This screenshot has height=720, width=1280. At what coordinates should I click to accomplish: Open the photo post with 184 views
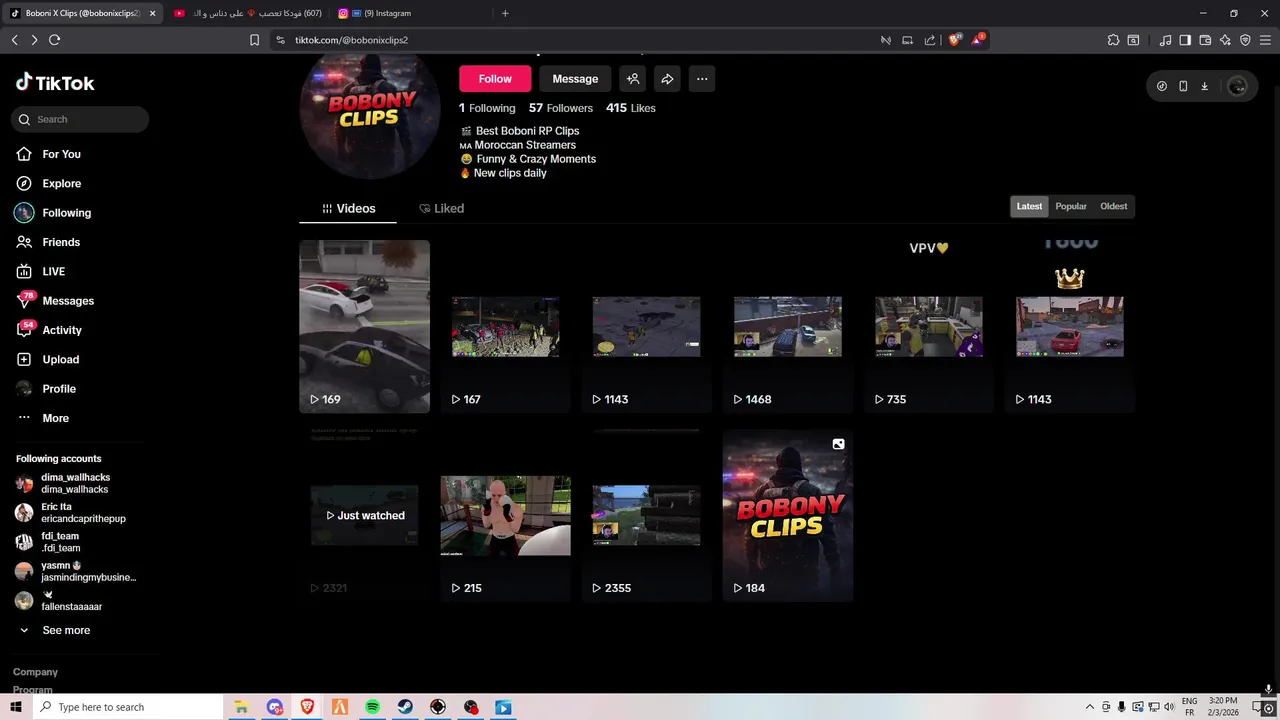[x=787, y=515]
